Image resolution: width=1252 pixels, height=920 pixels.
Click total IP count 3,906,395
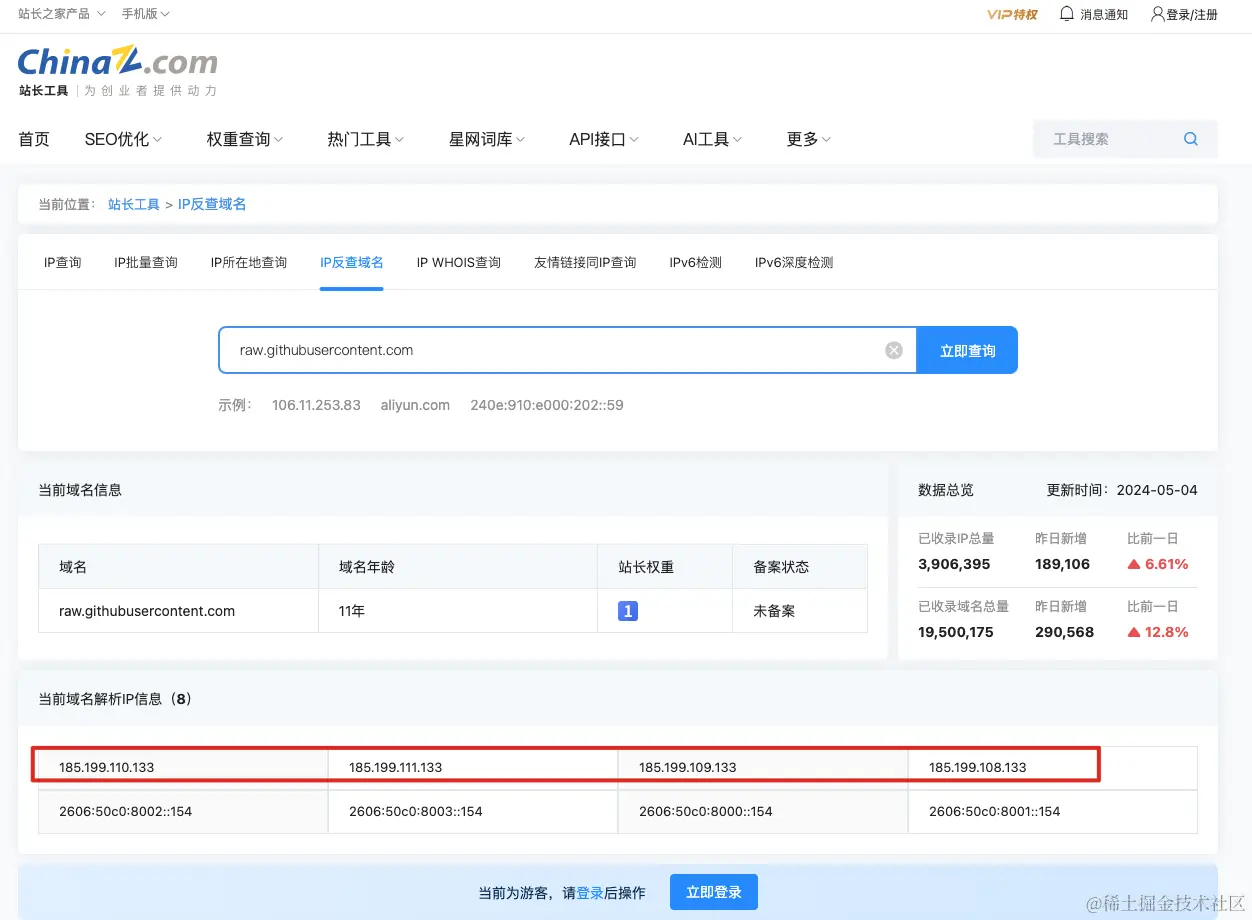click(954, 564)
